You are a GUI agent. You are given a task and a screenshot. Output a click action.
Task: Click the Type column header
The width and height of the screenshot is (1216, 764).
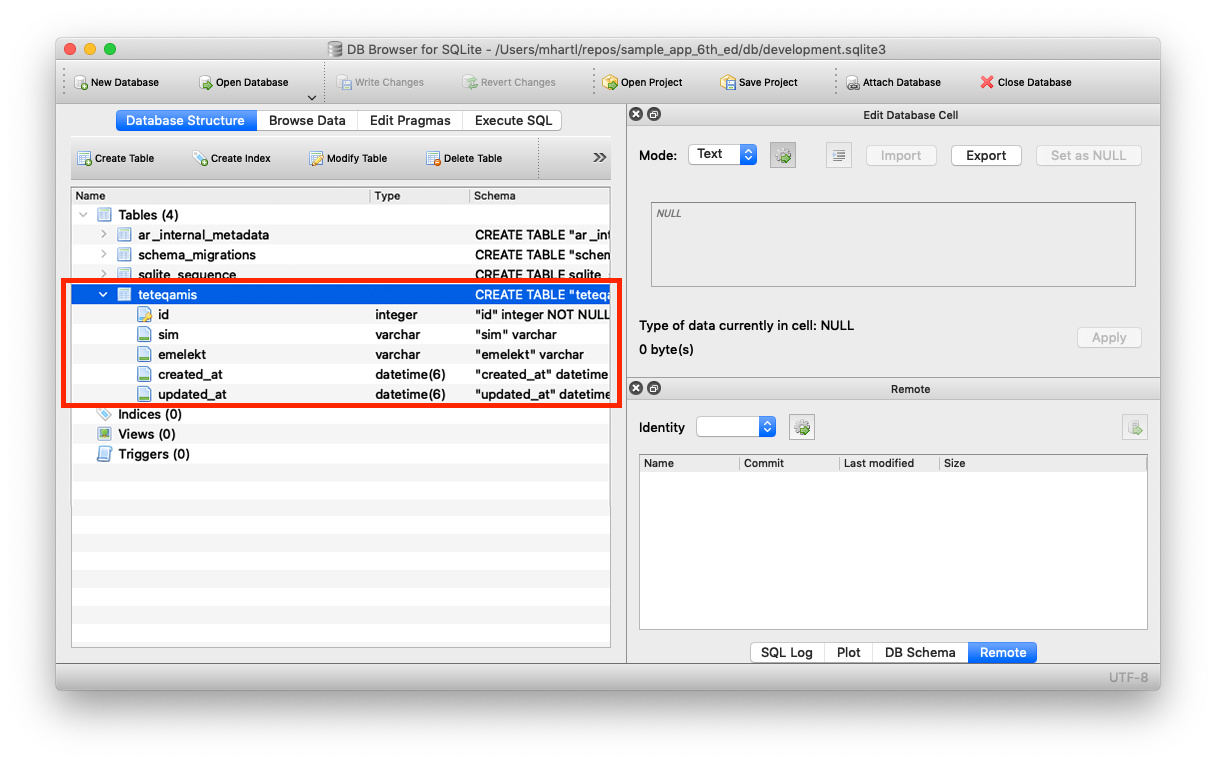420,196
